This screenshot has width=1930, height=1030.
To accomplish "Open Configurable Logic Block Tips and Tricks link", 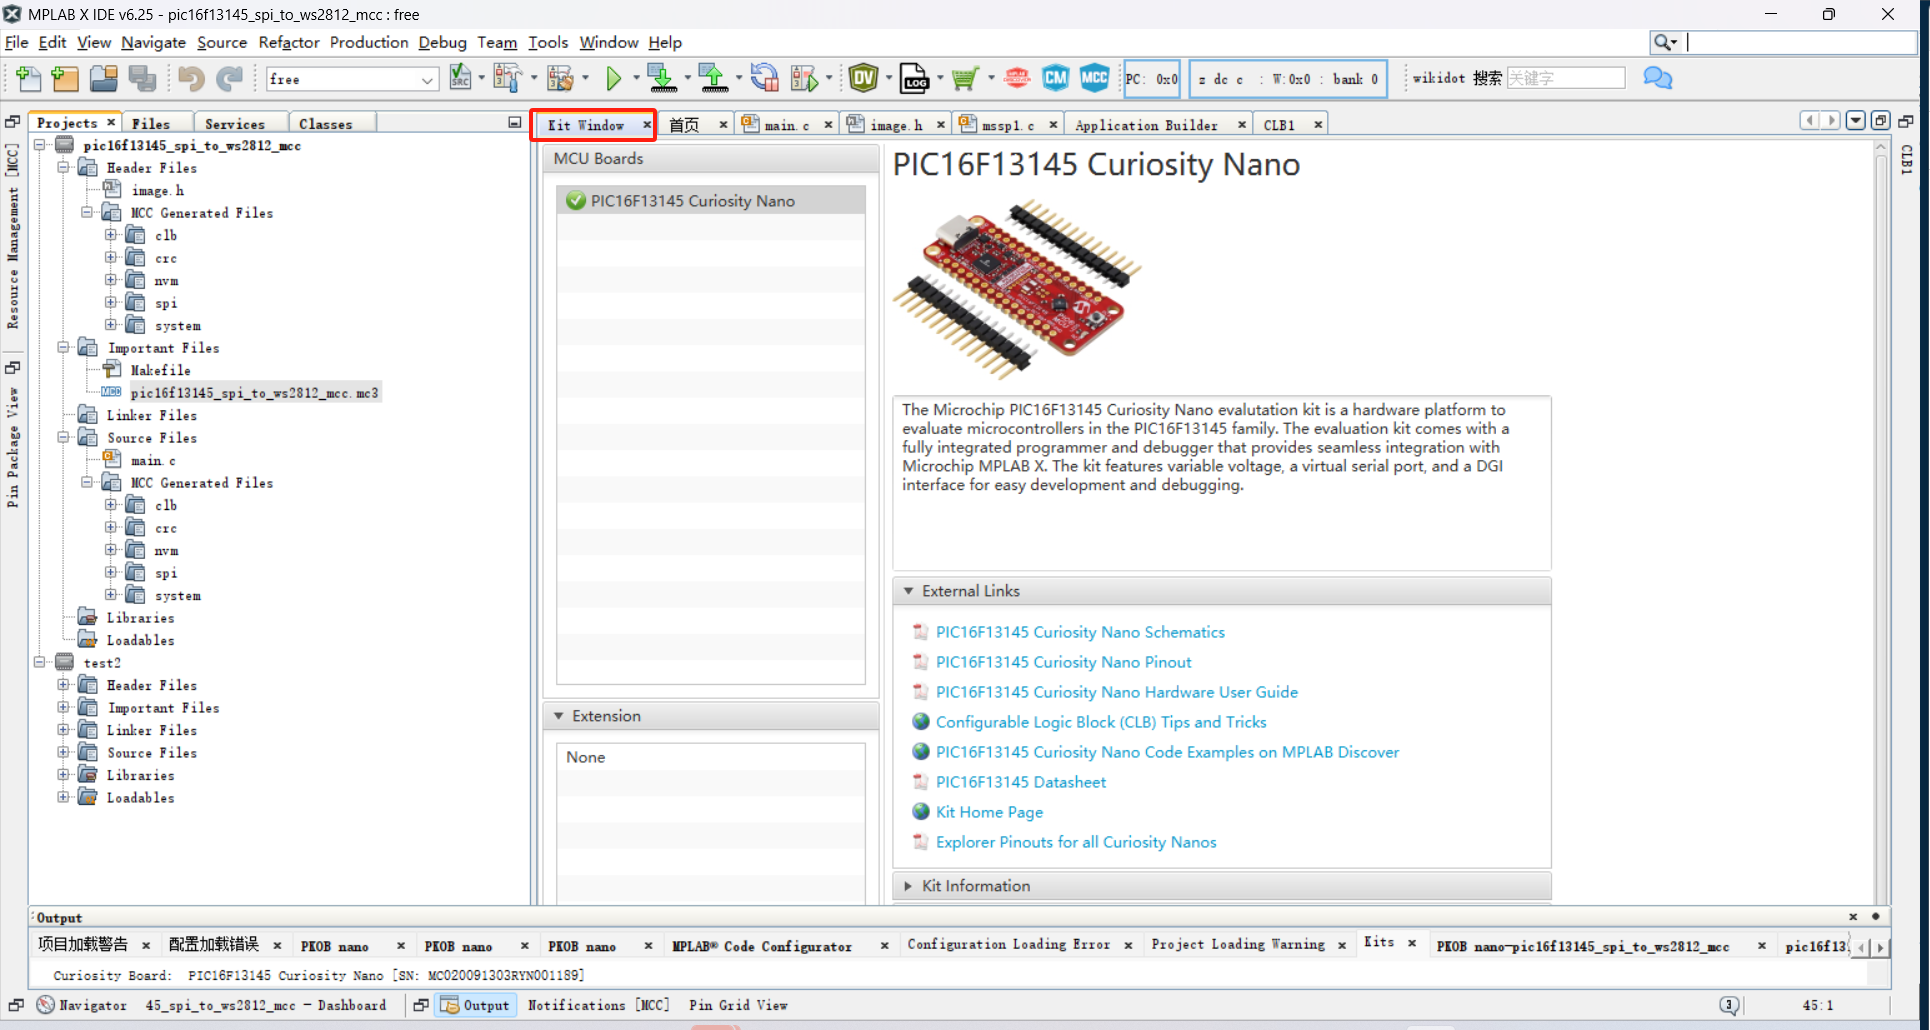I will tap(1101, 722).
